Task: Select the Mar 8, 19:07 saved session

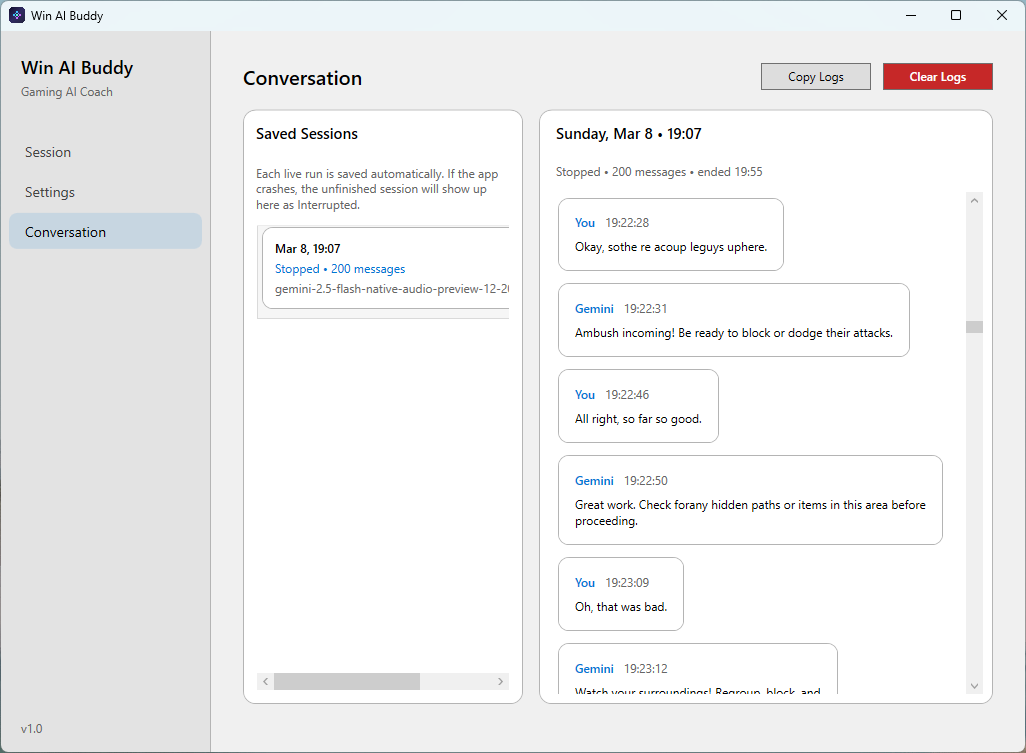Action: (385, 268)
